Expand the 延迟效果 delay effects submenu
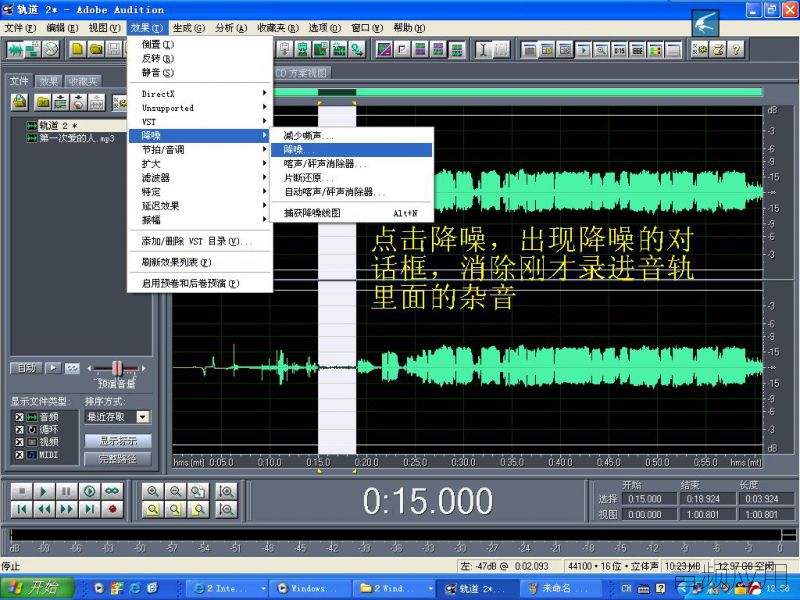This screenshot has width=800, height=600. (x=199, y=206)
